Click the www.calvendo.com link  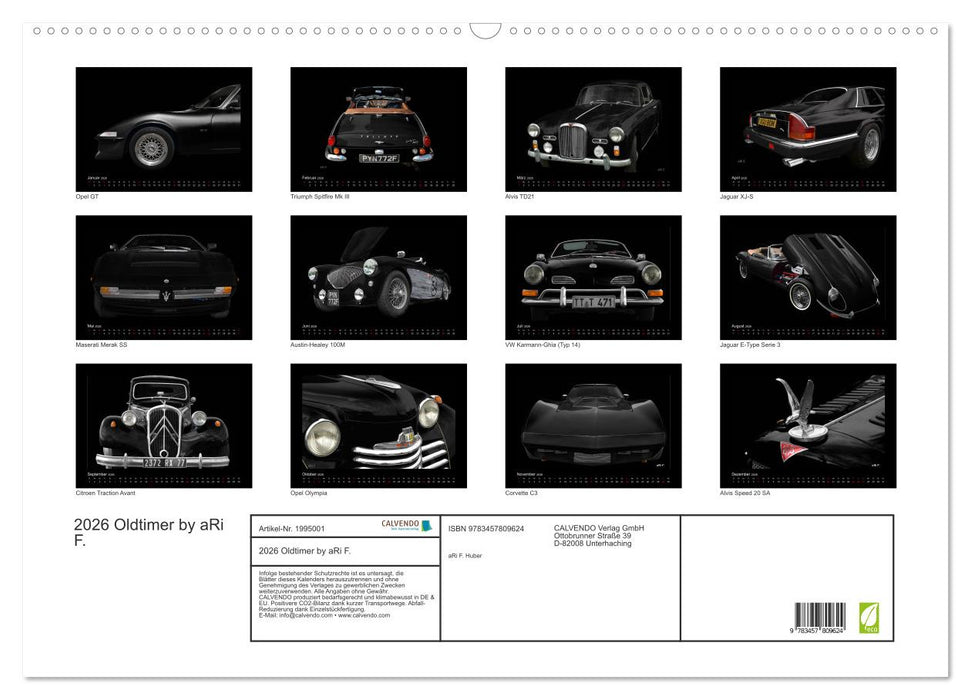click(363, 615)
